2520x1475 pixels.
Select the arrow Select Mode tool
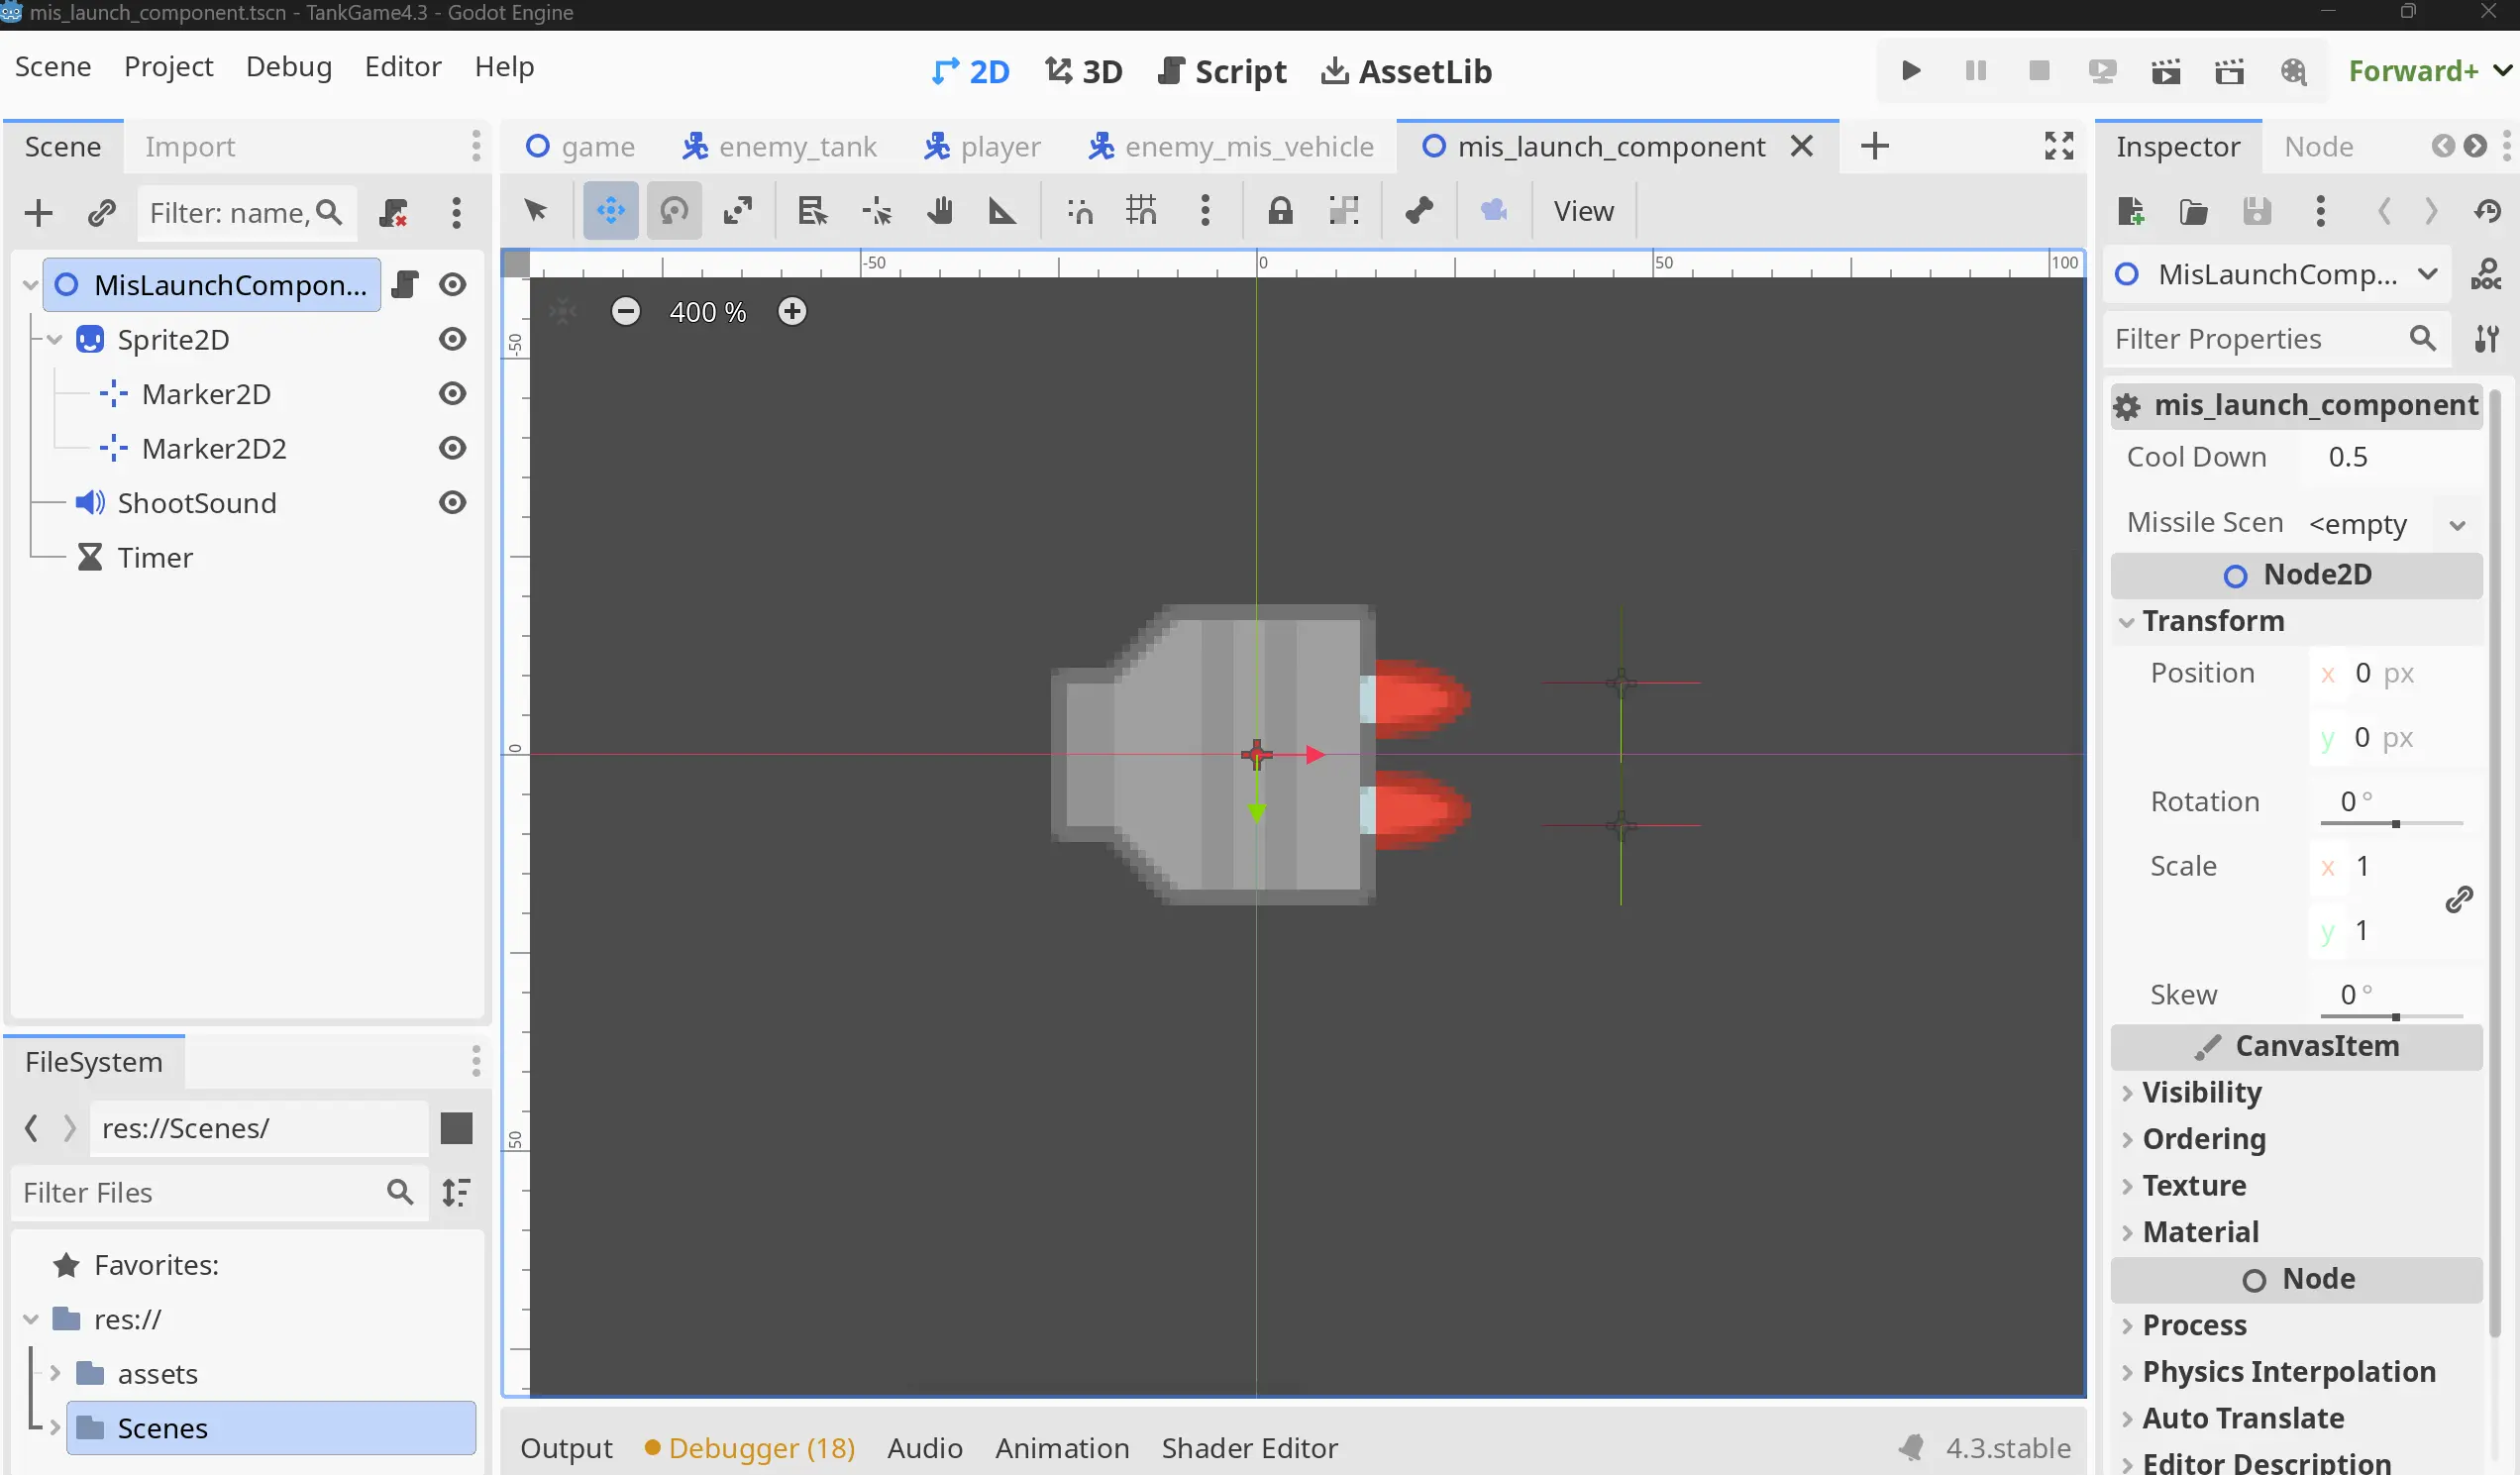click(x=536, y=211)
